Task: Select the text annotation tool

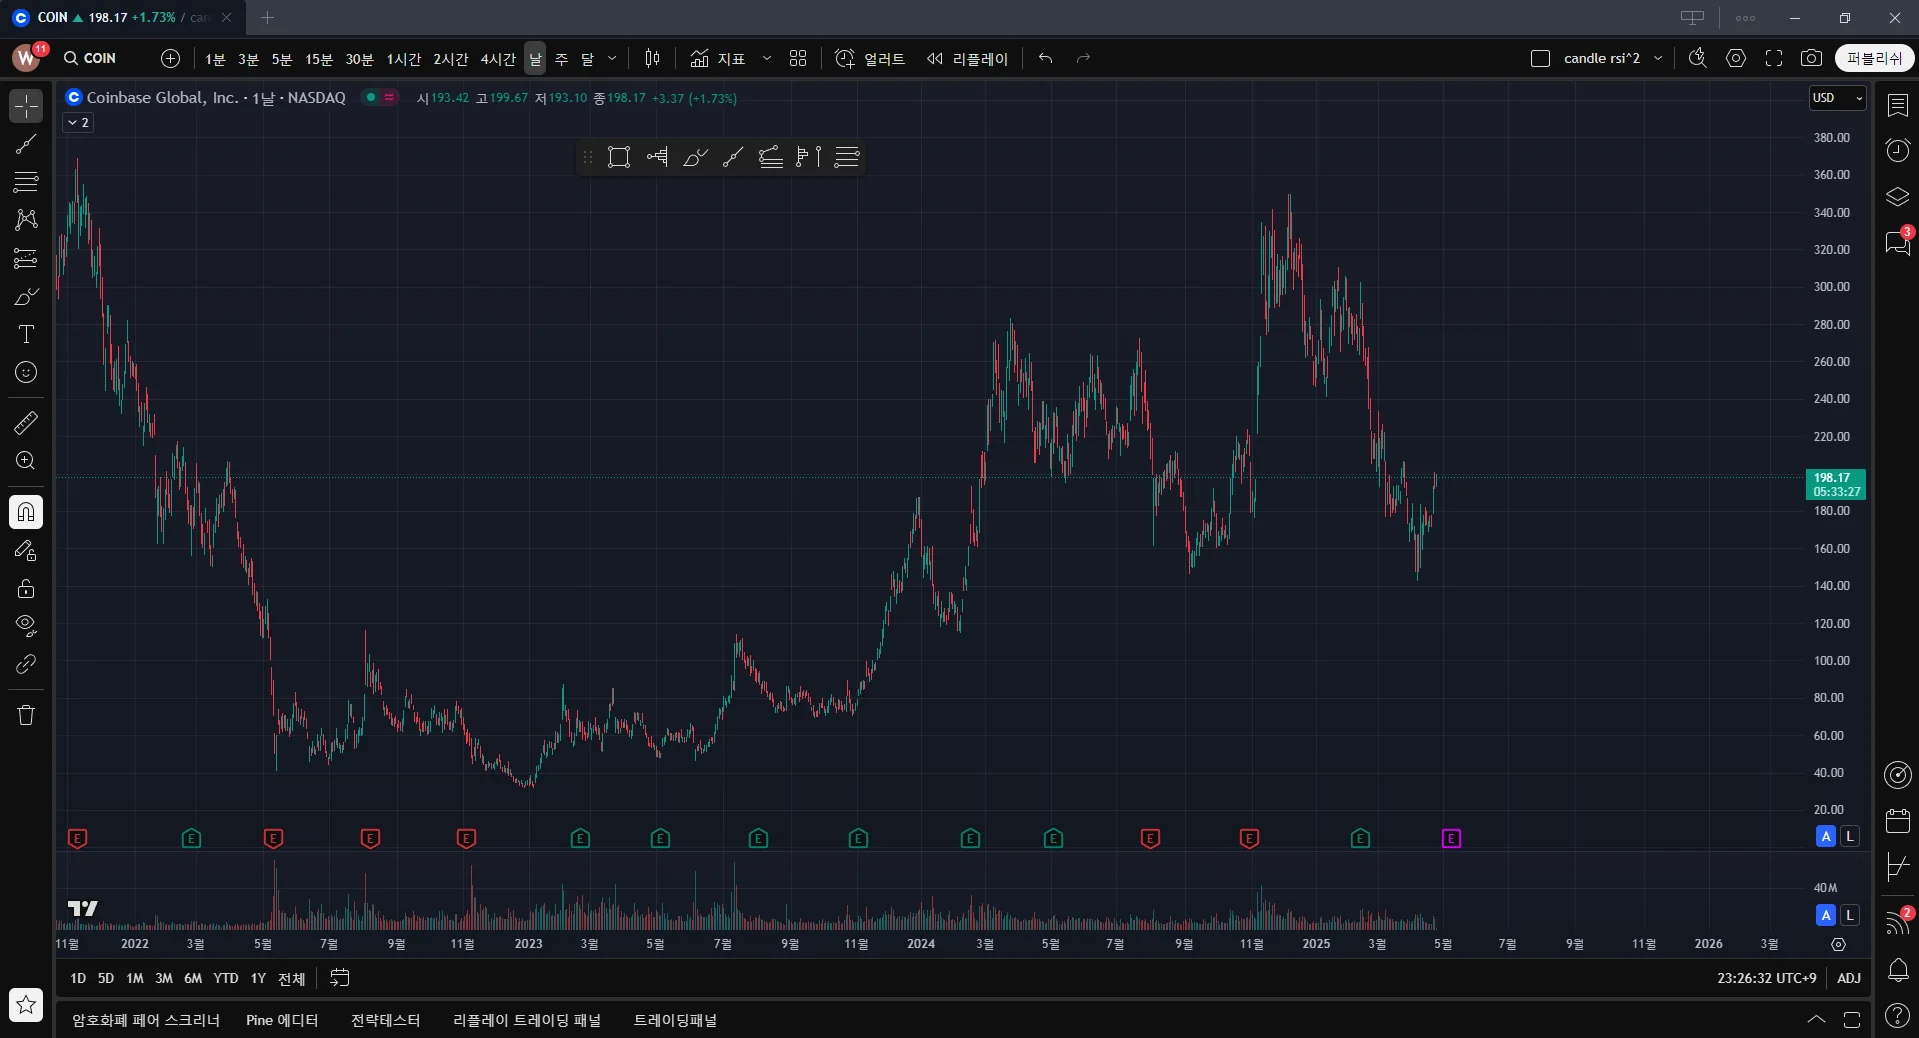Action: pyautogui.click(x=26, y=334)
